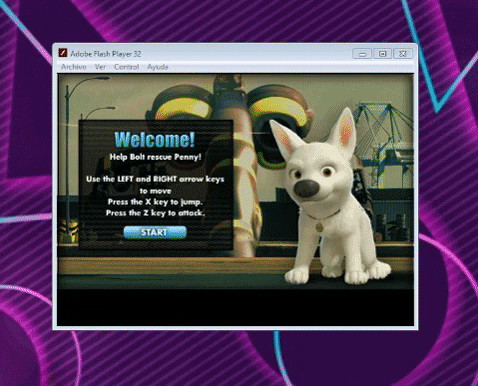The width and height of the screenshot is (478, 386).
Task: Click the Adobe Flash Player 32 window title
Action: click(x=106, y=54)
